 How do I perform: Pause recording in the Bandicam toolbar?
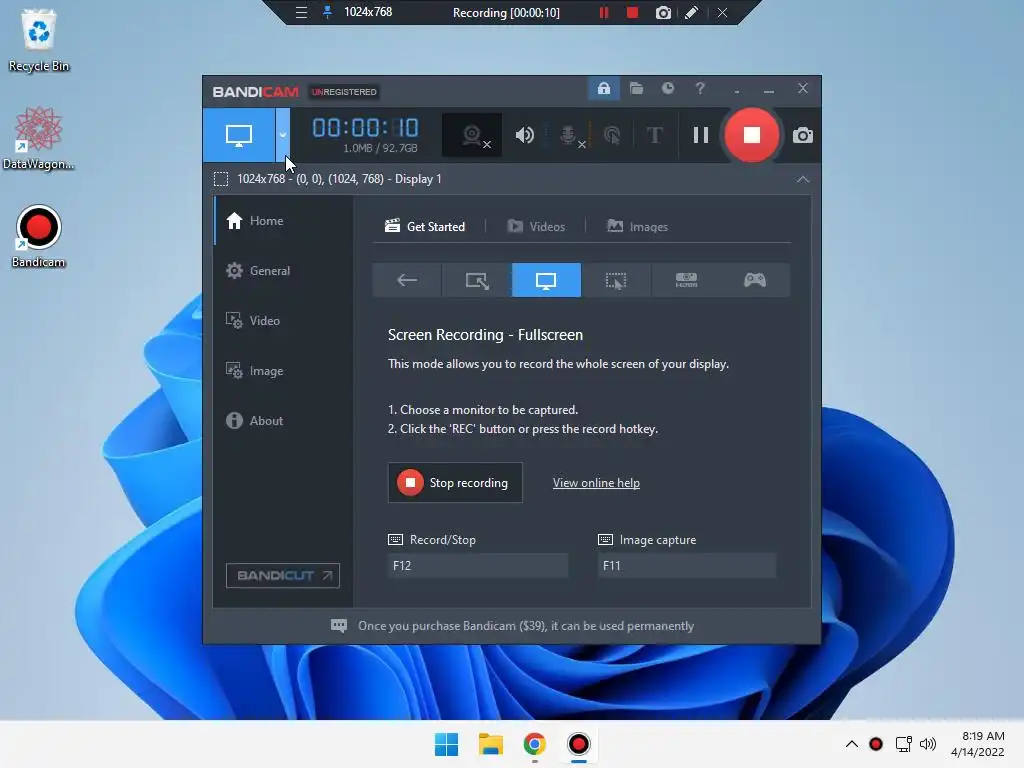[701, 135]
